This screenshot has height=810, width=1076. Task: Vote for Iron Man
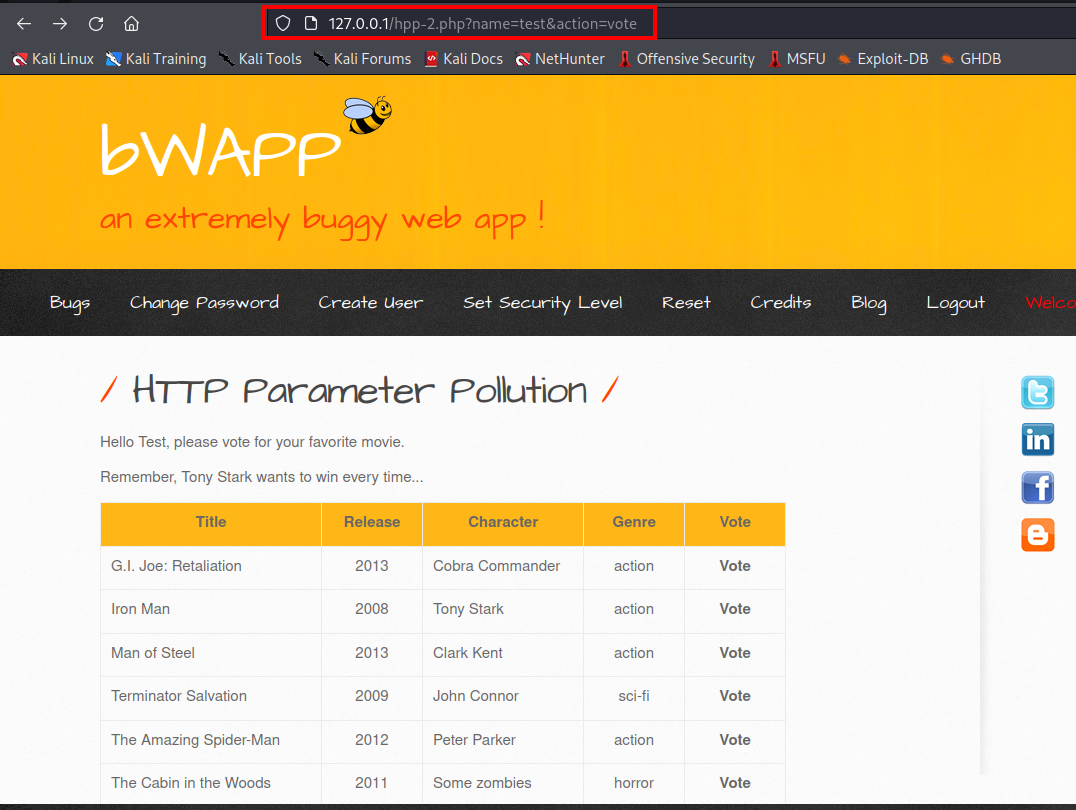pyautogui.click(x=734, y=609)
